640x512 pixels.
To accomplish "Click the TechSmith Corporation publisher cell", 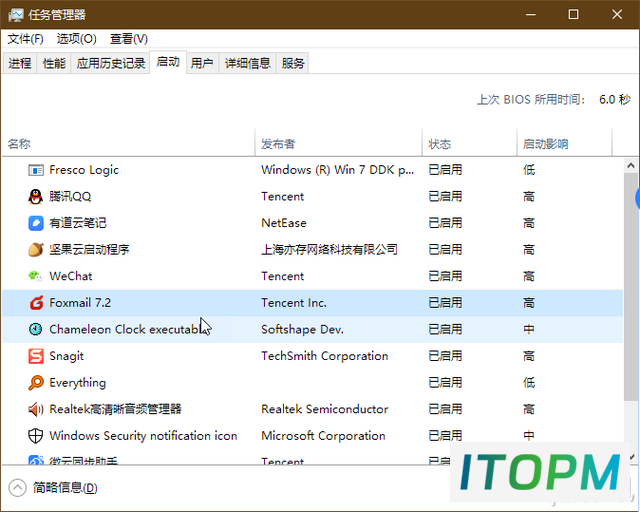I will pyautogui.click(x=324, y=356).
